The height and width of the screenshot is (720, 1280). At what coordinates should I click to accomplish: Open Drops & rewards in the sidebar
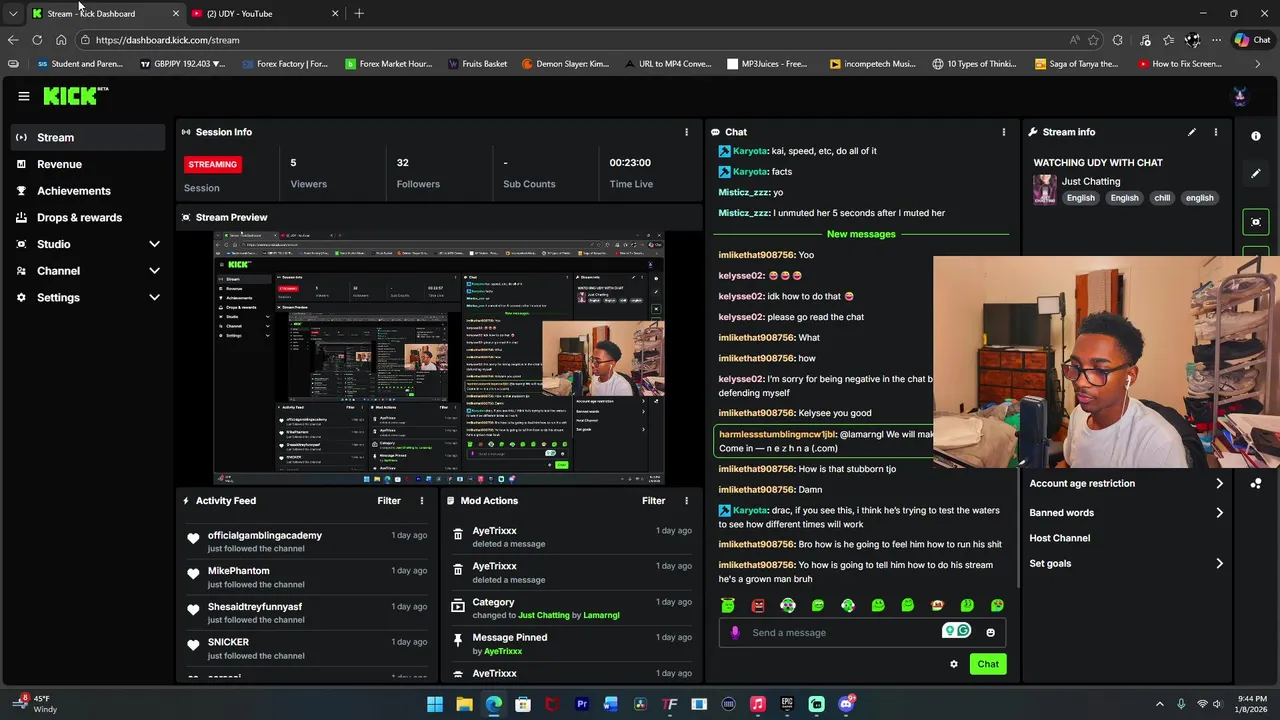88,218
